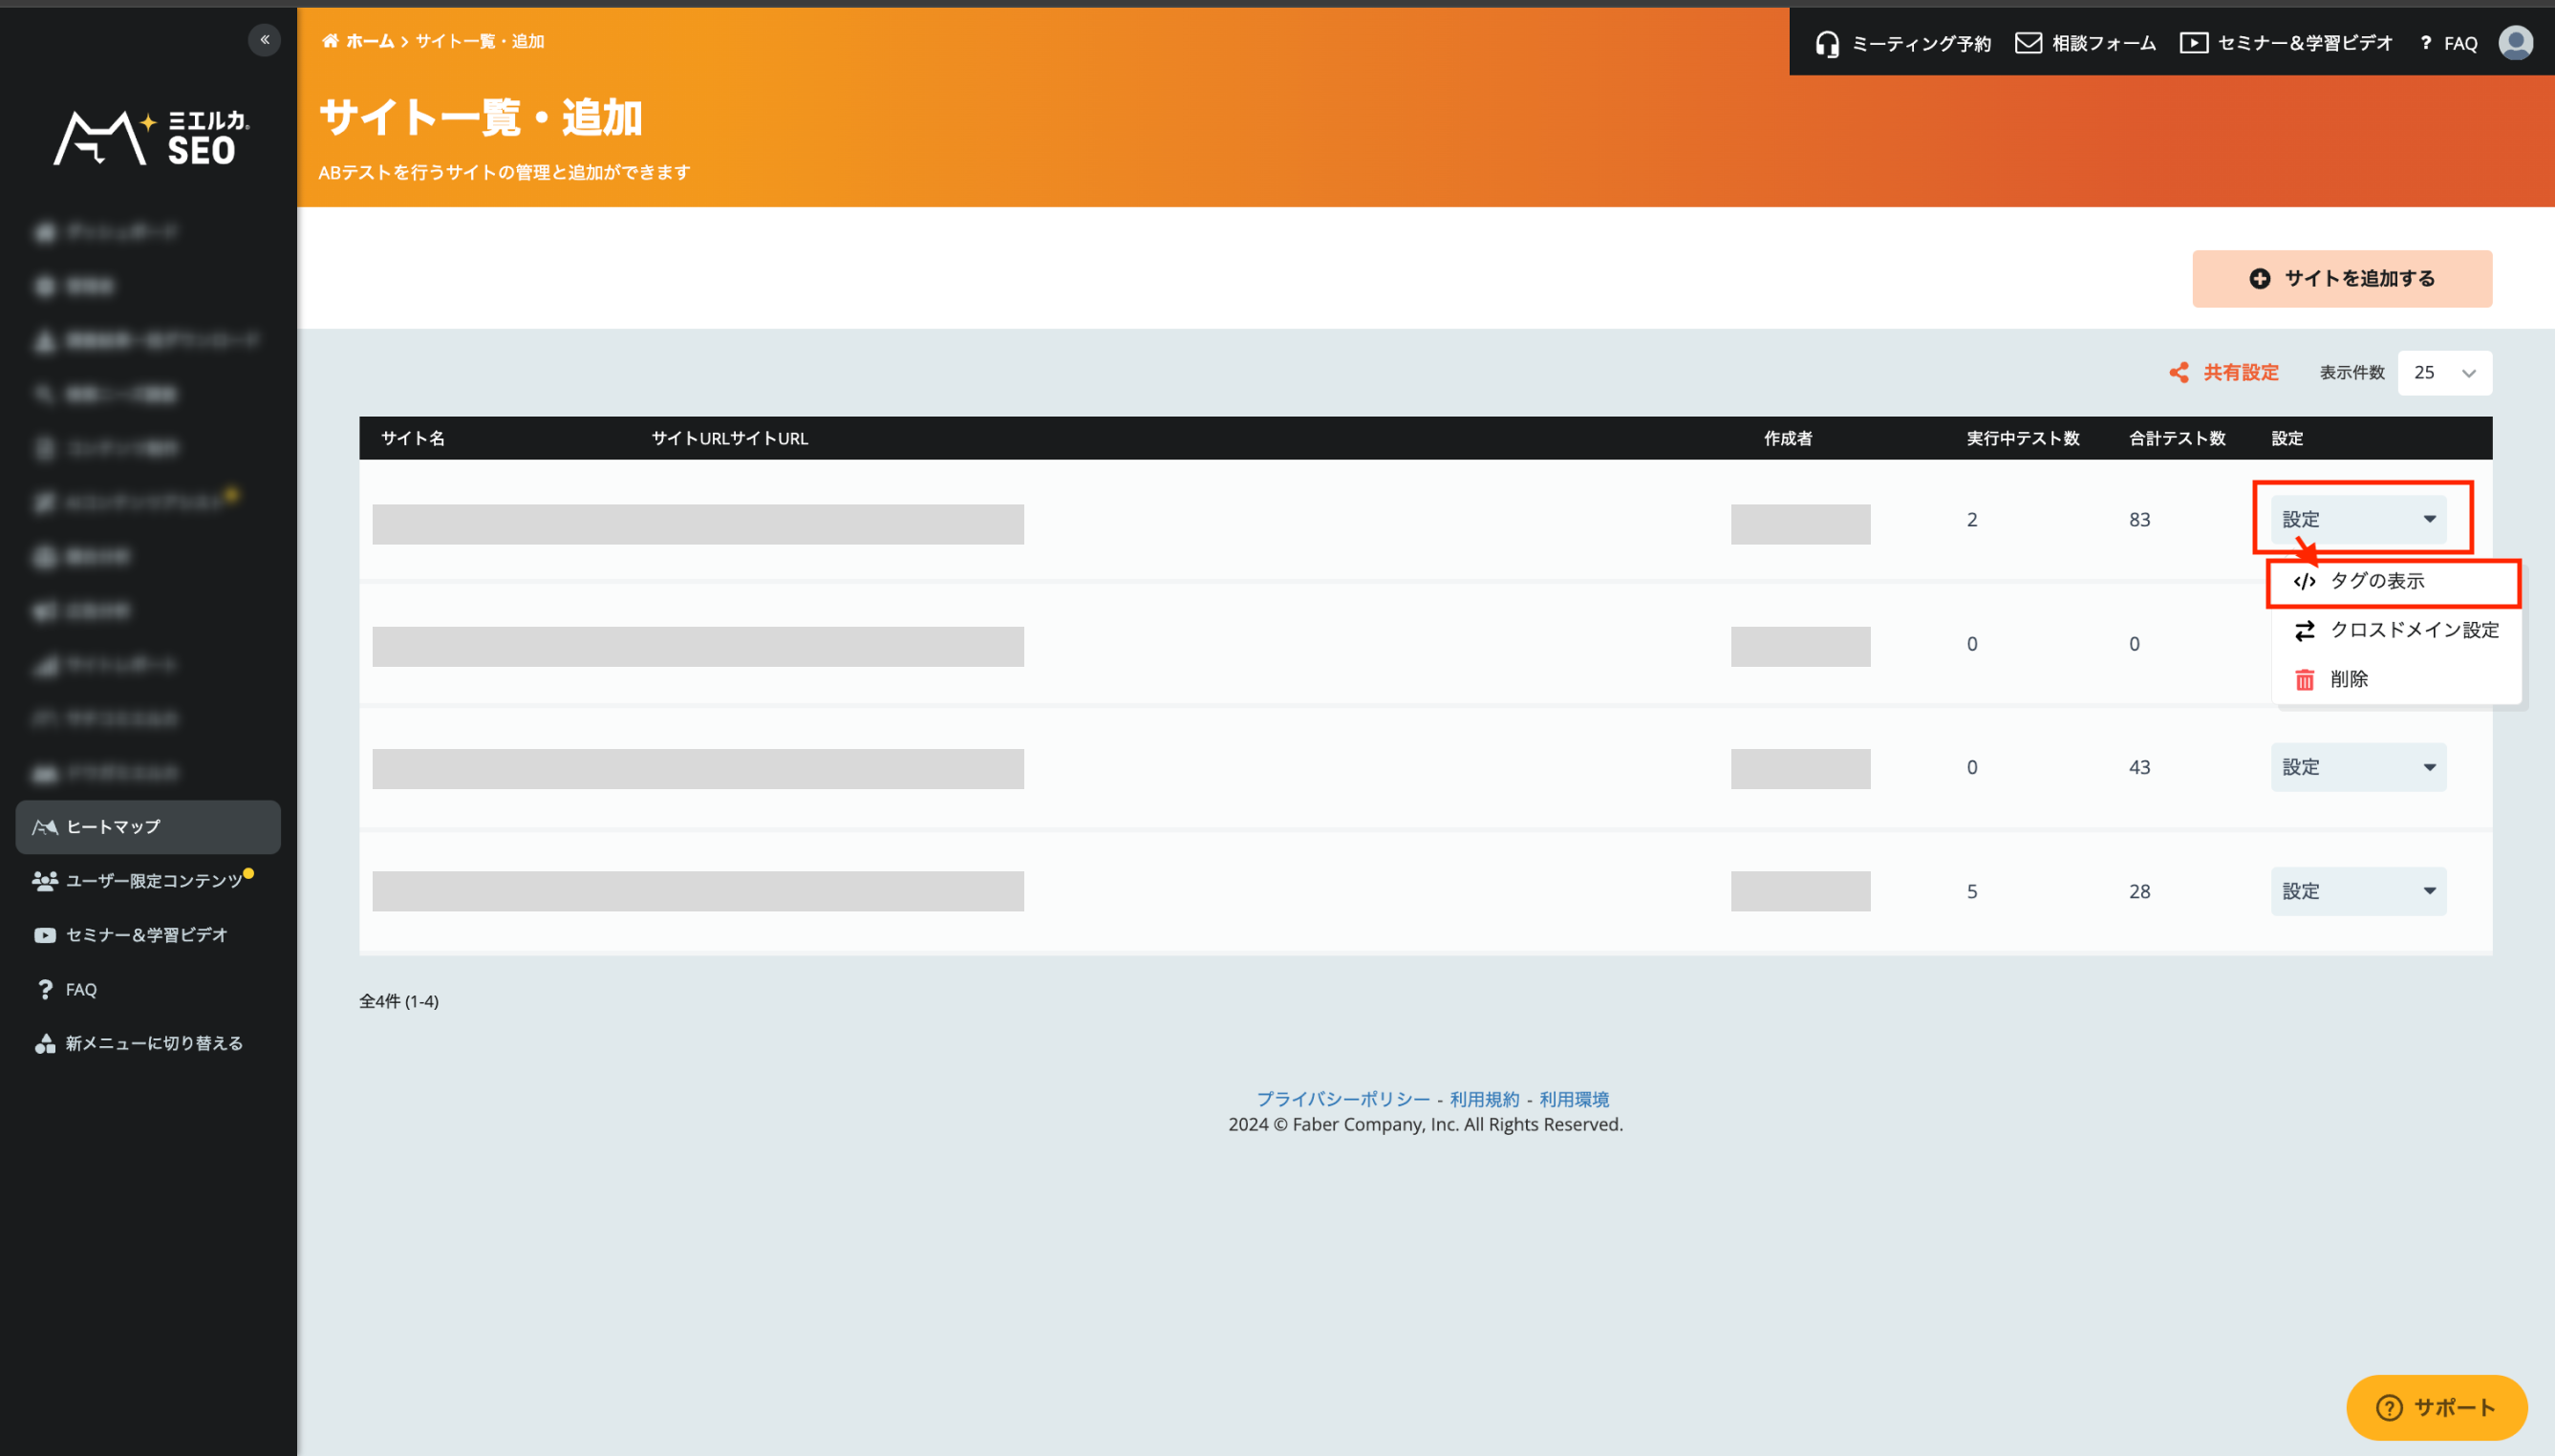
Task: Open プライバシーポリシー footer link
Action: pos(1342,1099)
